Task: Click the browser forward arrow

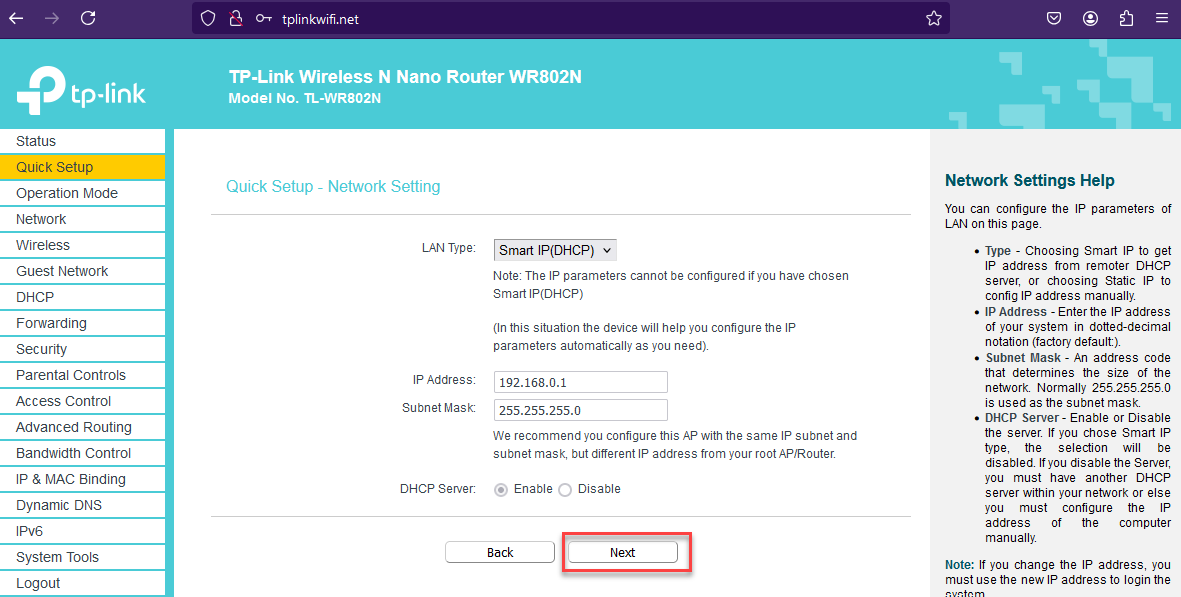Action: [52, 18]
